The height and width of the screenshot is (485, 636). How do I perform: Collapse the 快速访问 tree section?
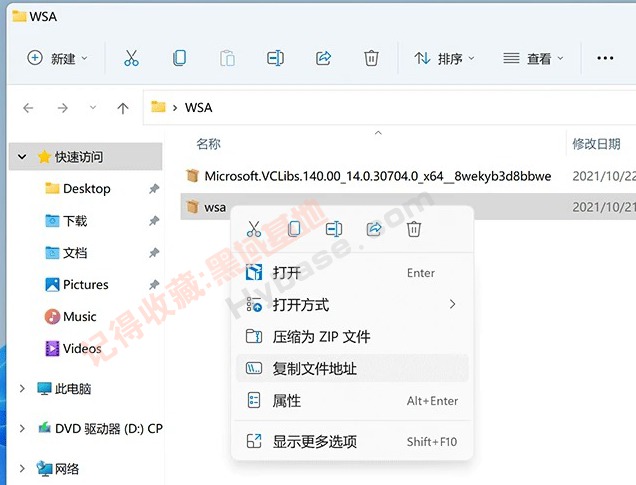[22, 157]
